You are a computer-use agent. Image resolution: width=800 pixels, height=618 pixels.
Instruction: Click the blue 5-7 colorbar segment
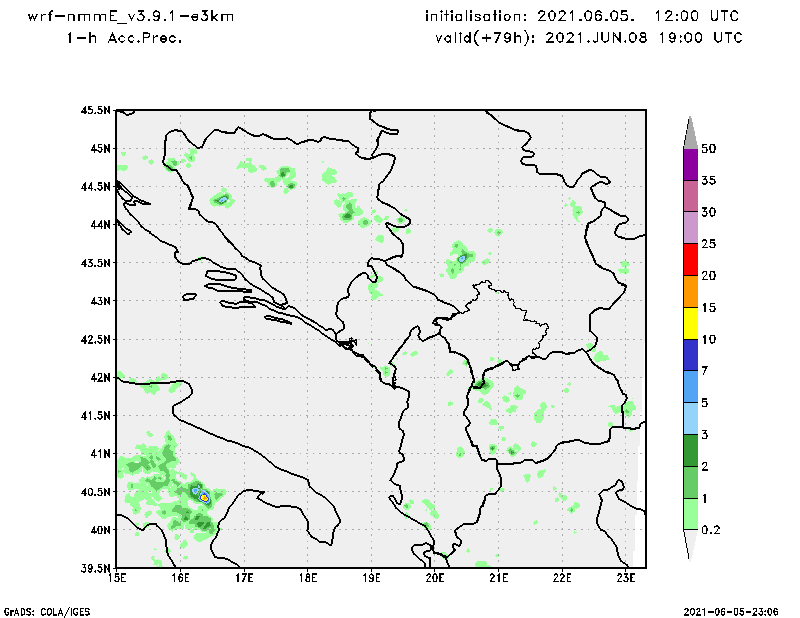point(690,387)
